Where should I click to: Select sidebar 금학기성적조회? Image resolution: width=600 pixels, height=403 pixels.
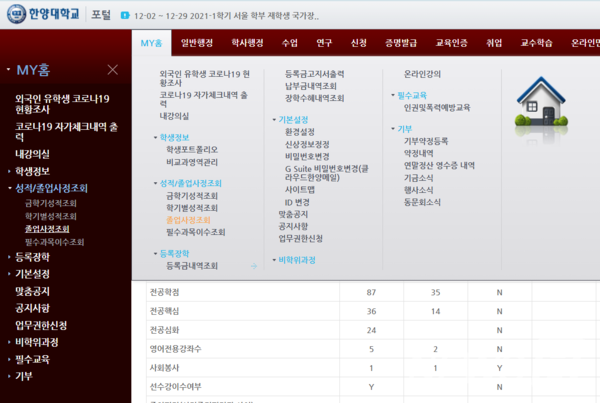pos(51,203)
